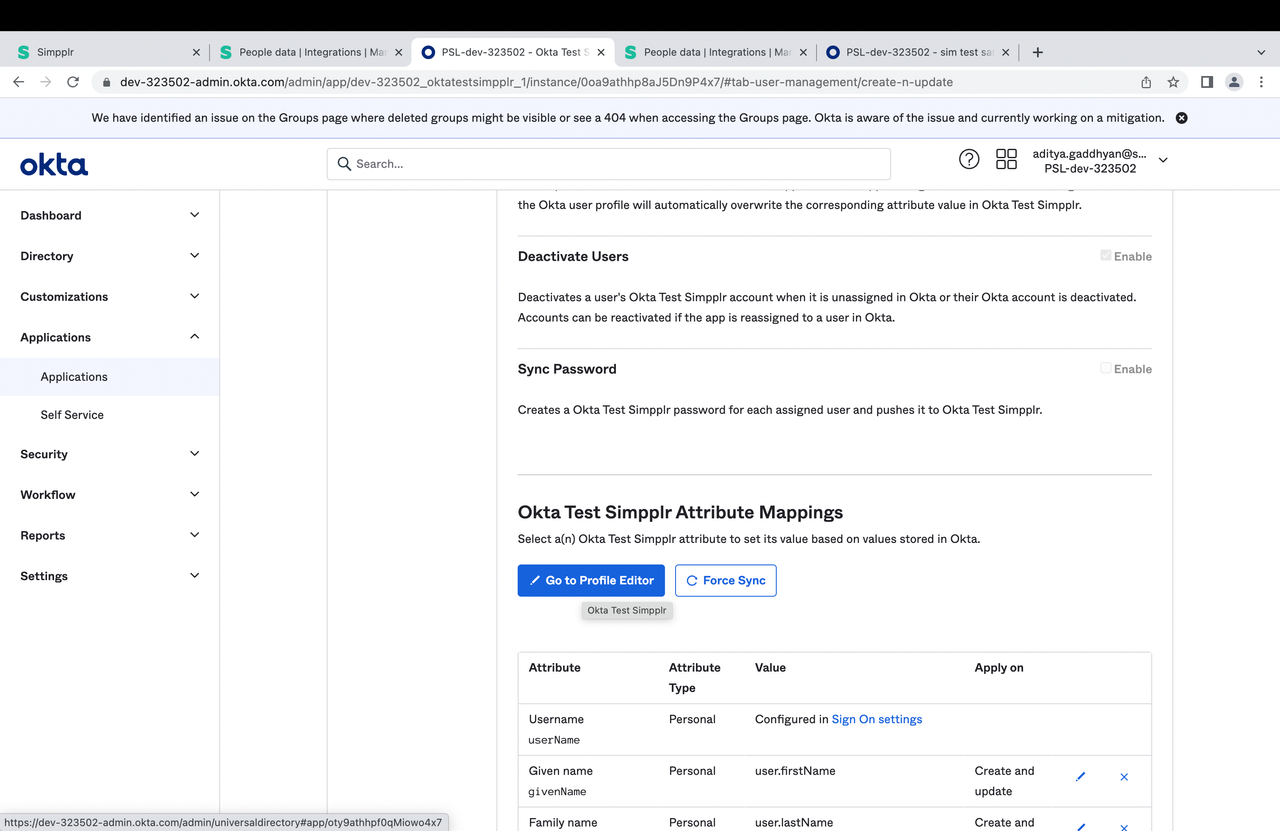The height and width of the screenshot is (831, 1280).
Task: Click the Force Sync button
Action: coord(725,580)
